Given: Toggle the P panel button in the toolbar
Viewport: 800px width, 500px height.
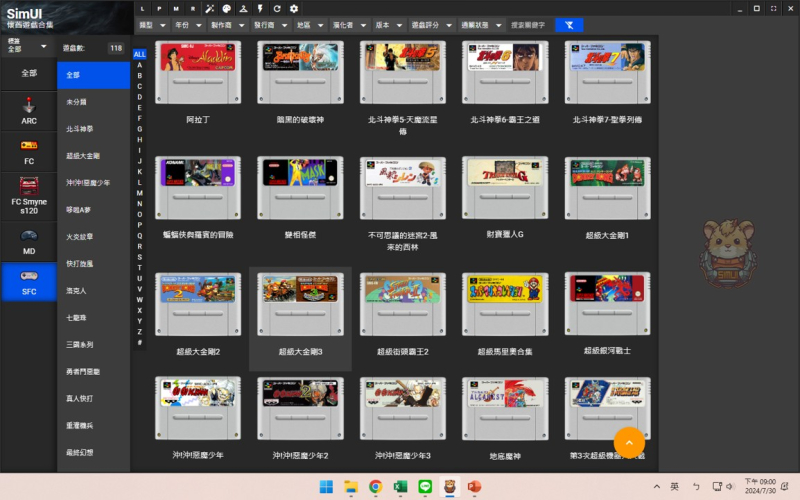Looking at the screenshot, I should click(159, 9).
